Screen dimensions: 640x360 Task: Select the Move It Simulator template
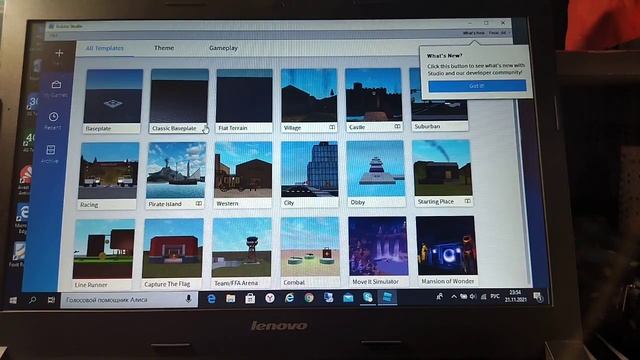378,251
